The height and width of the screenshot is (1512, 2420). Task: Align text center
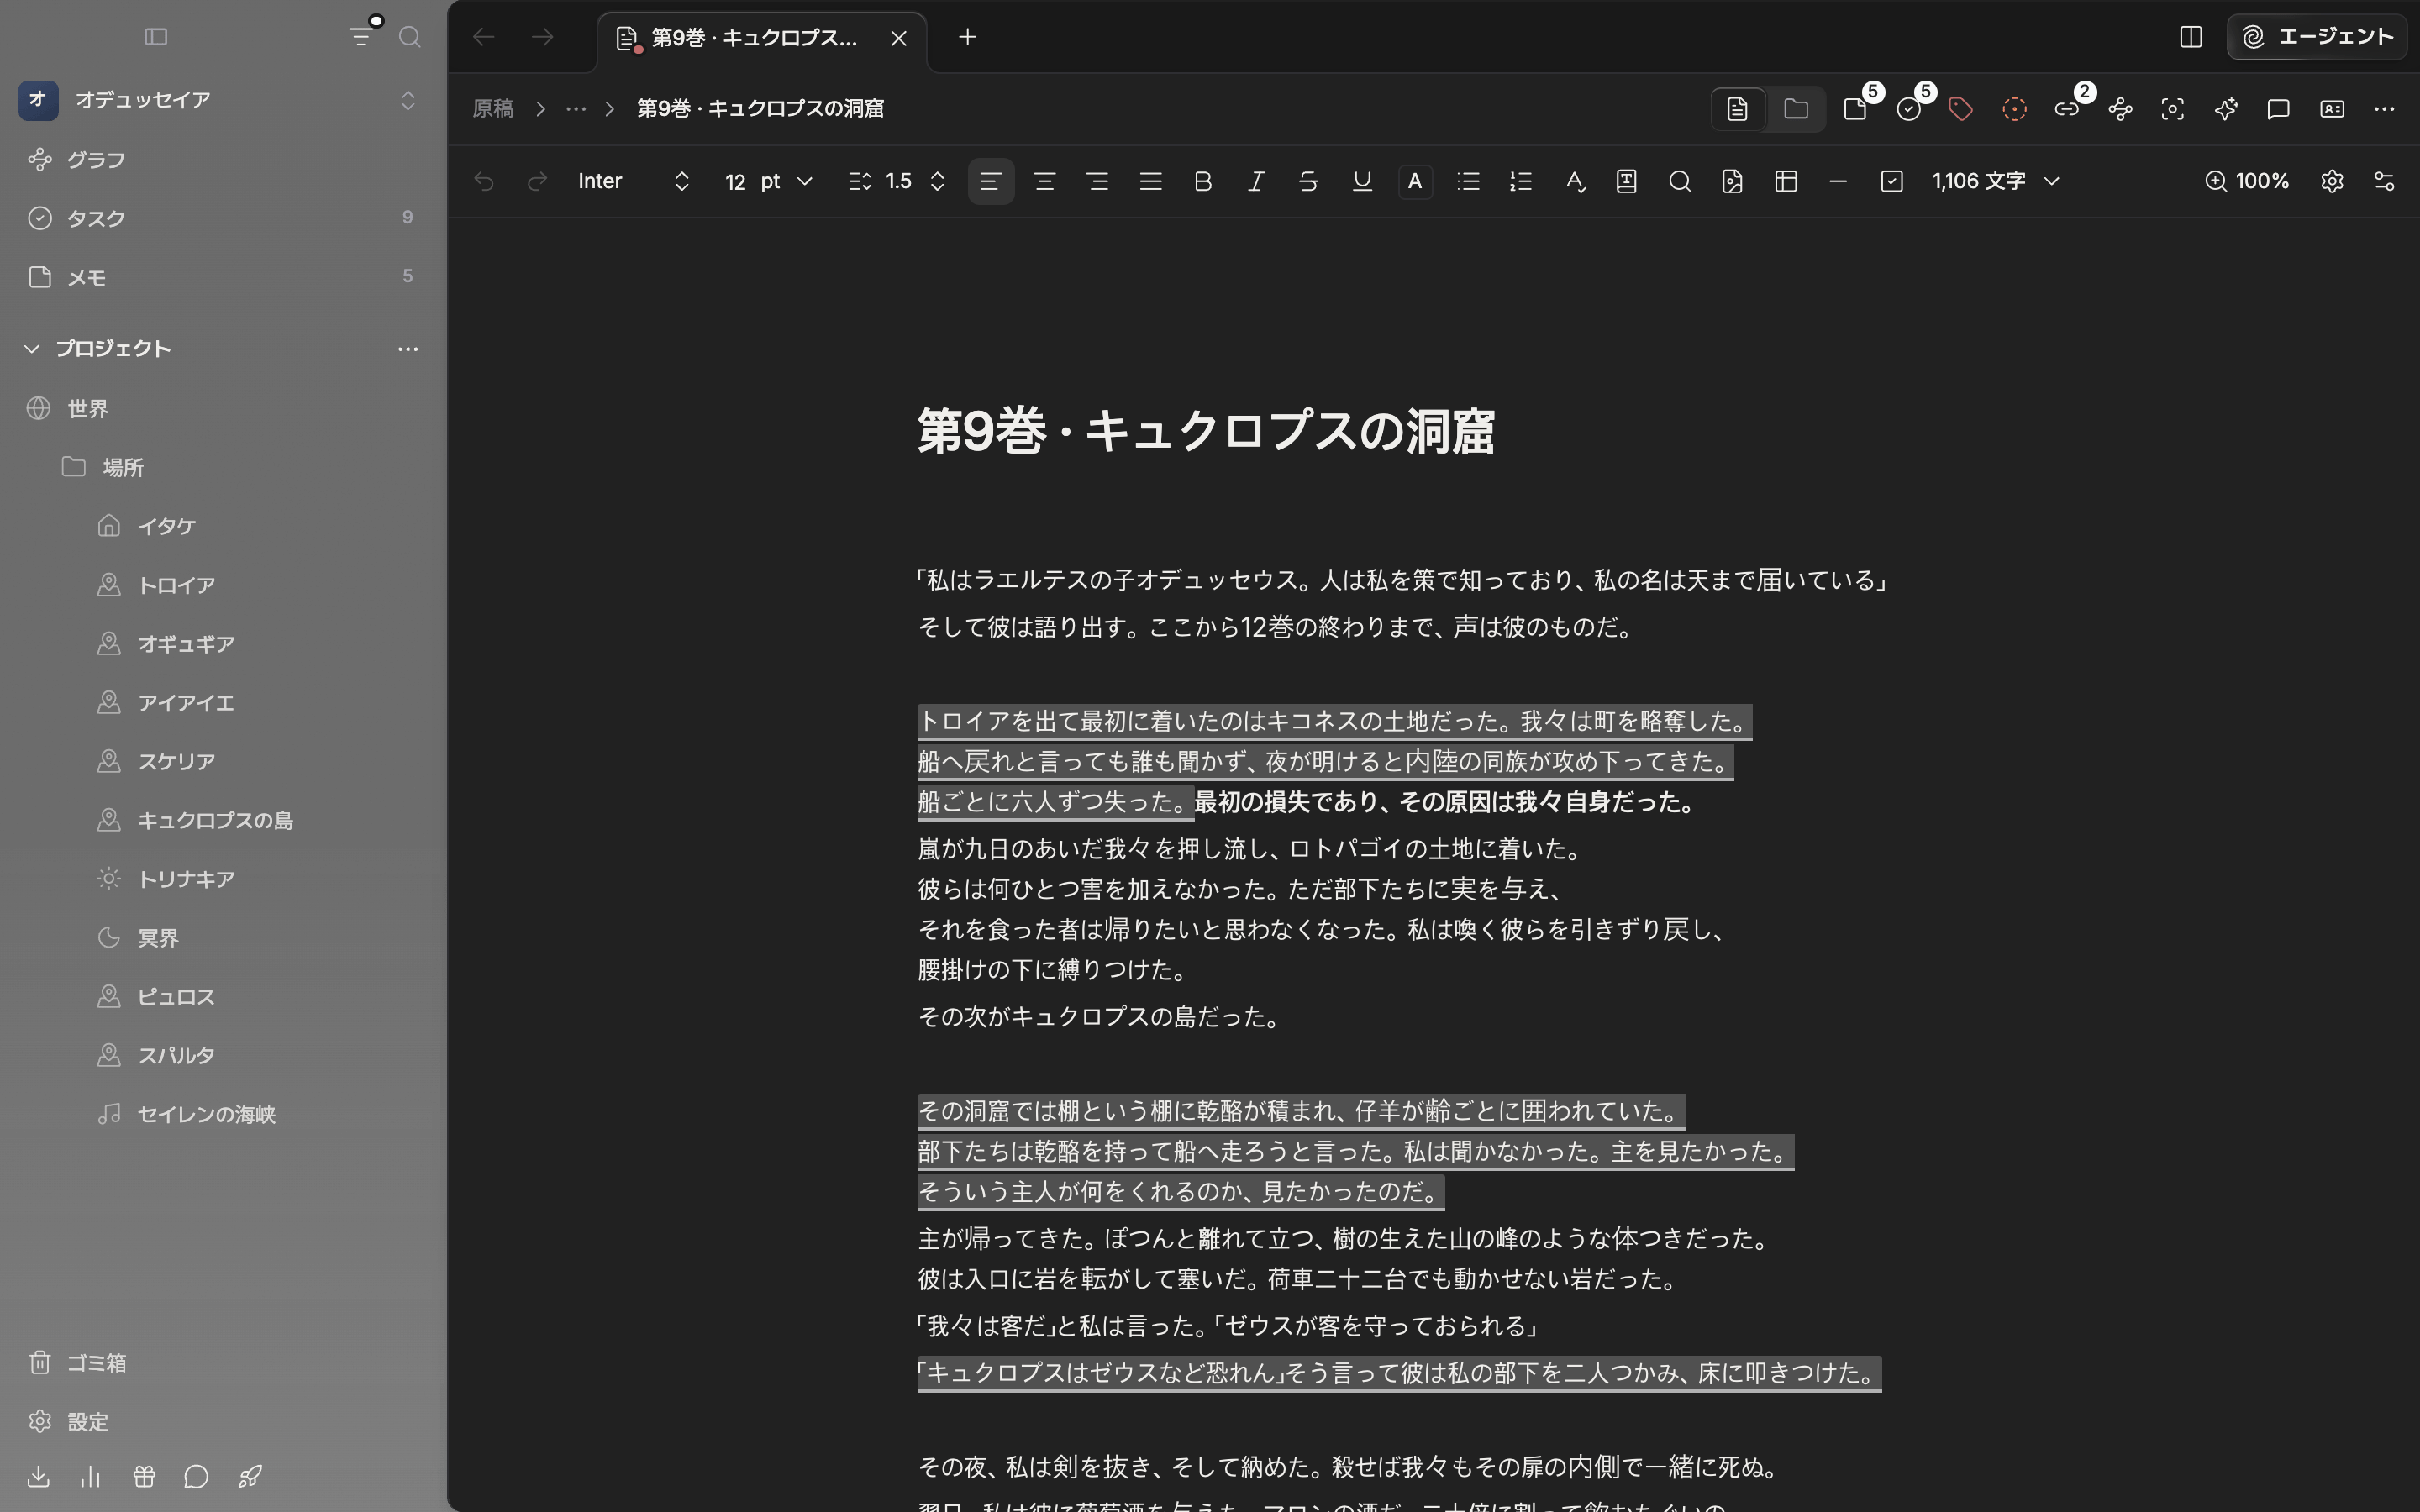[x=1045, y=181]
